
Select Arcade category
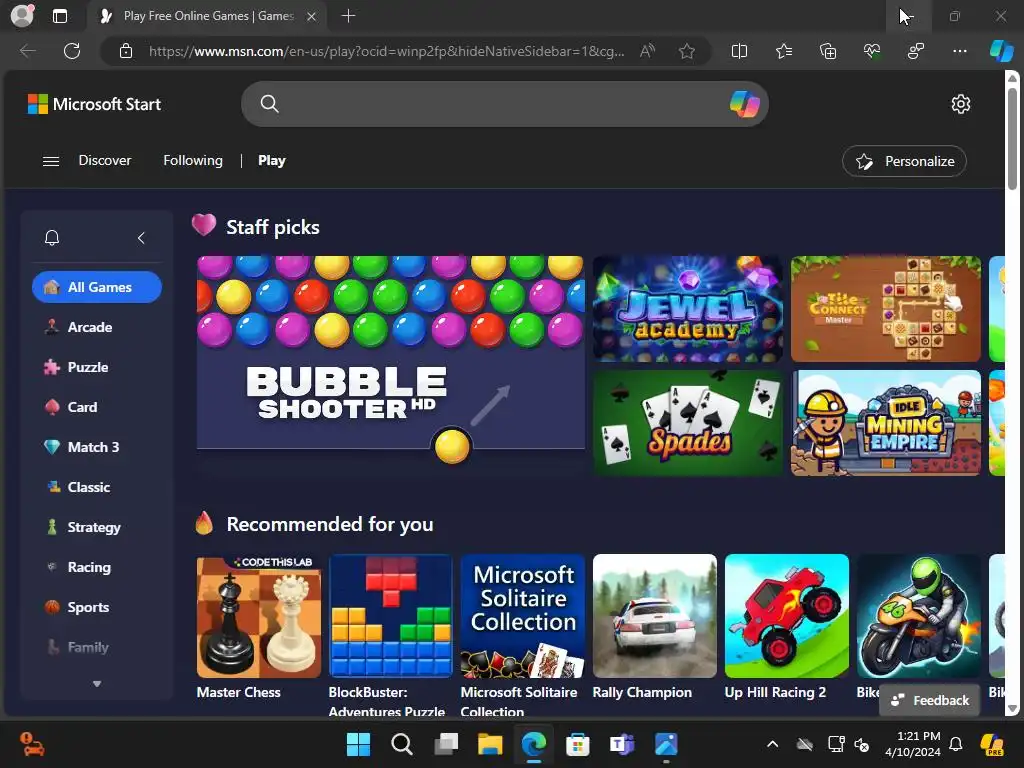[x=97, y=327]
